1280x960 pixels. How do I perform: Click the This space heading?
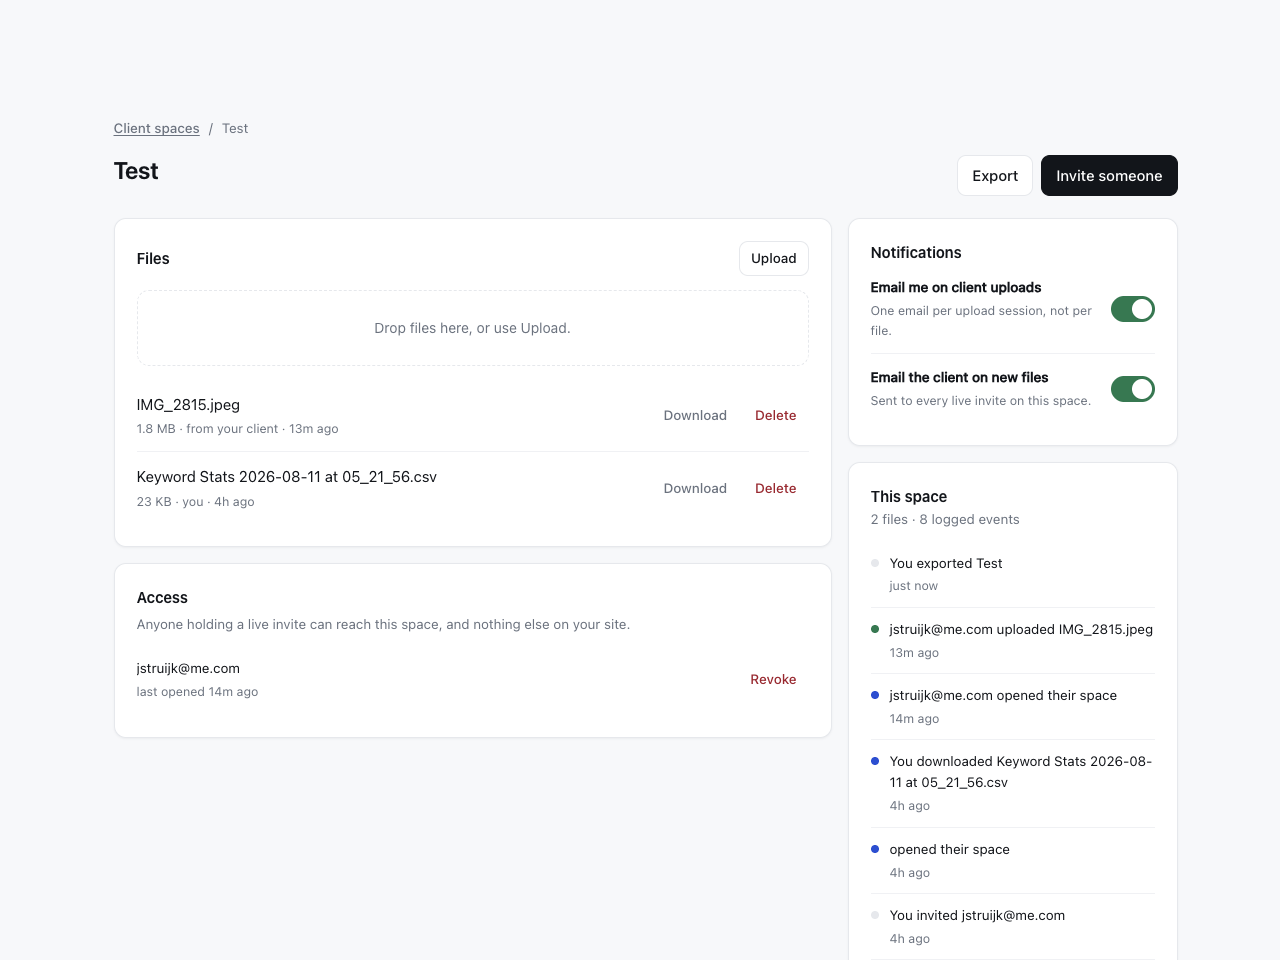(909, 496)
